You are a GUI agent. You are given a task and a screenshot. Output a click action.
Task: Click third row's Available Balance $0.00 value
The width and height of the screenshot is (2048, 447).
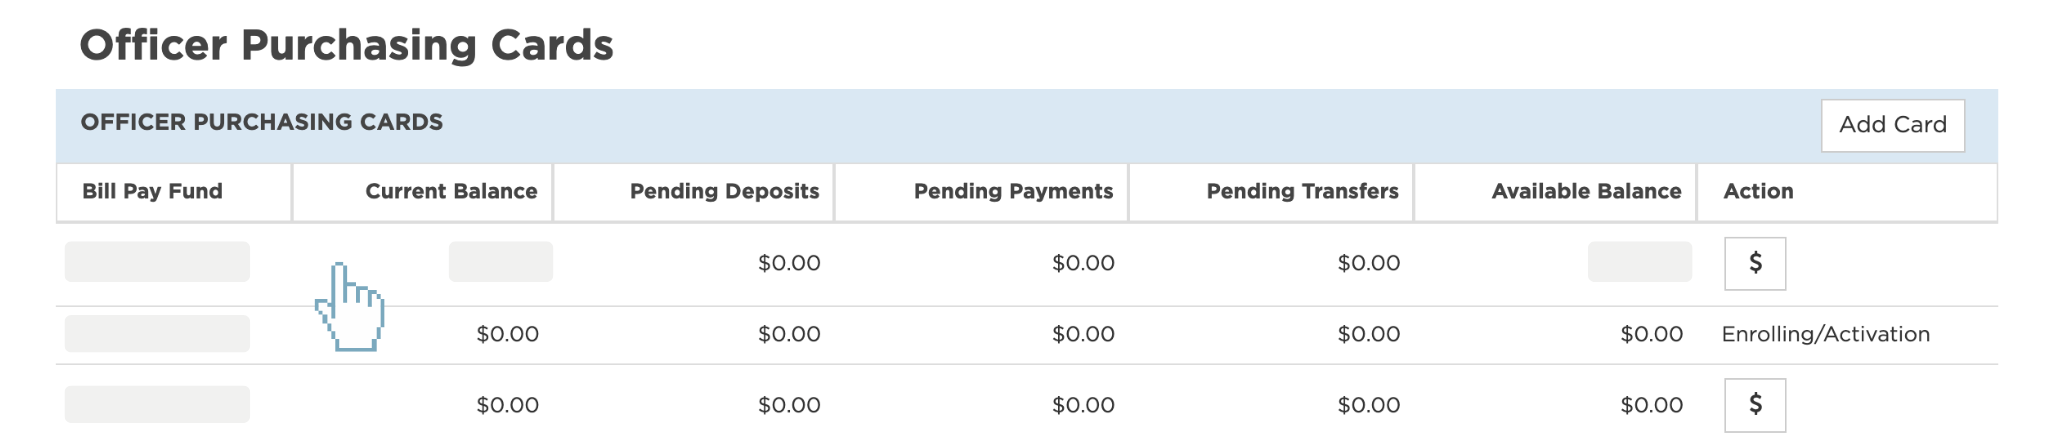[x=1651, y=405]
